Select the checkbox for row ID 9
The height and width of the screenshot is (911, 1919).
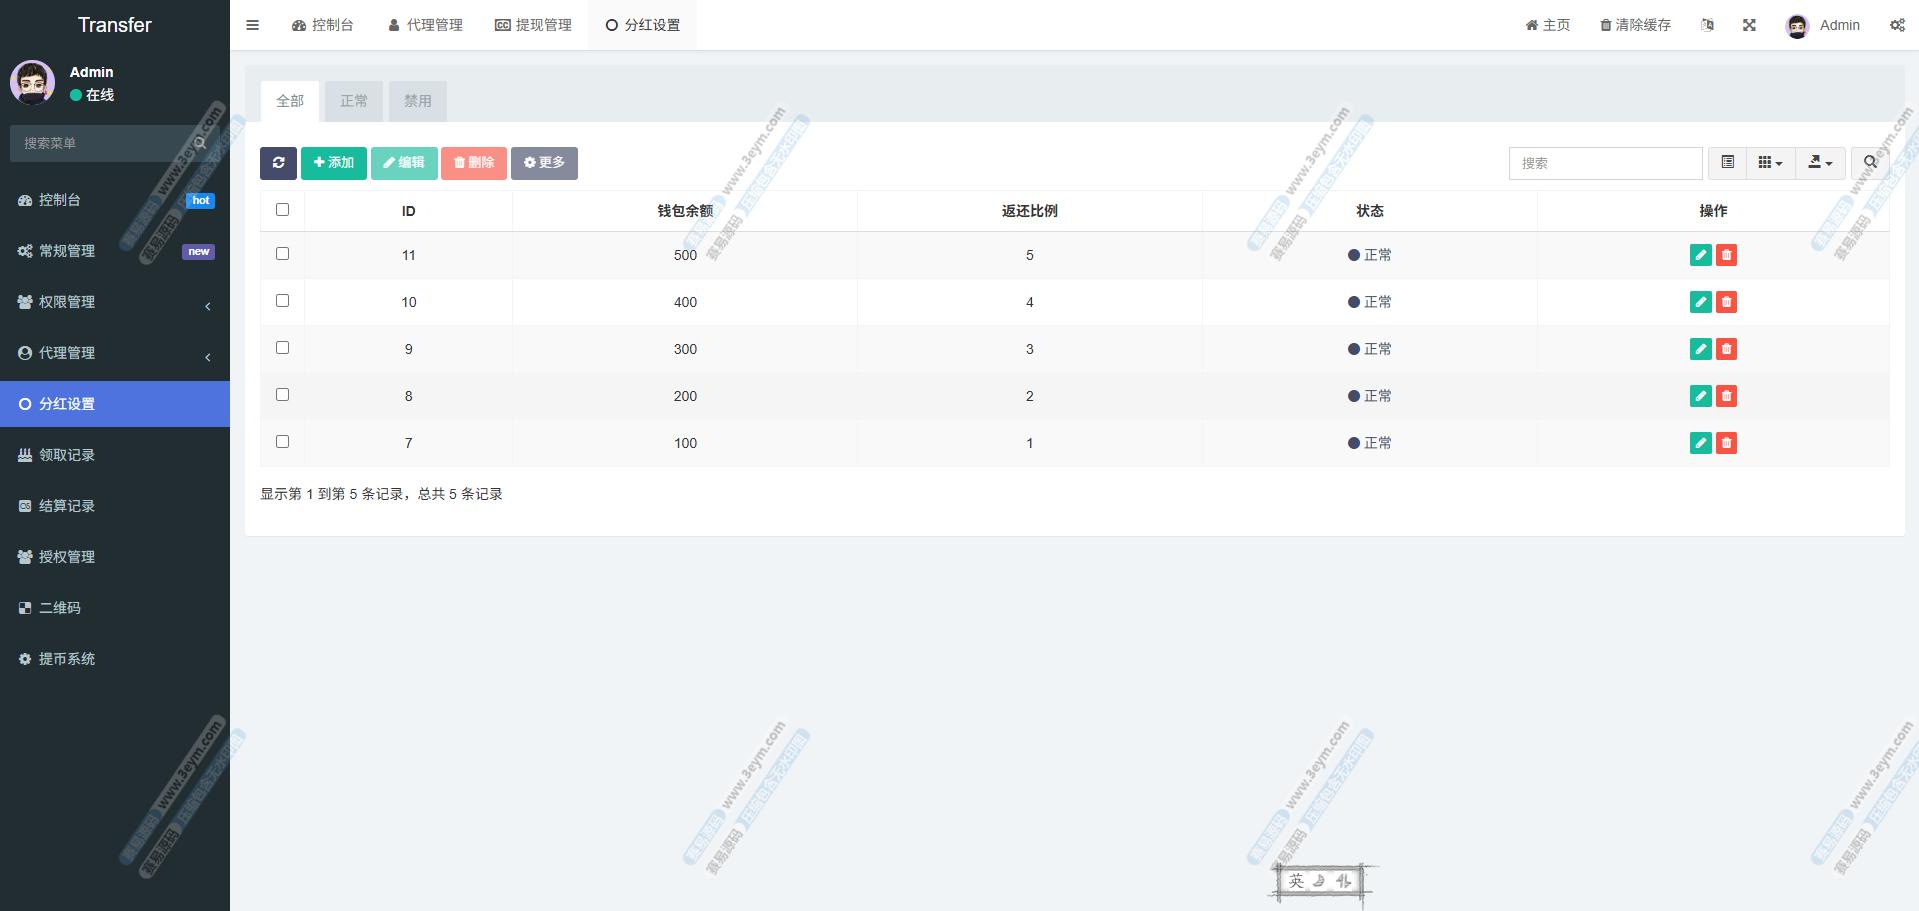pyautogui.click(x=282, y=348)
